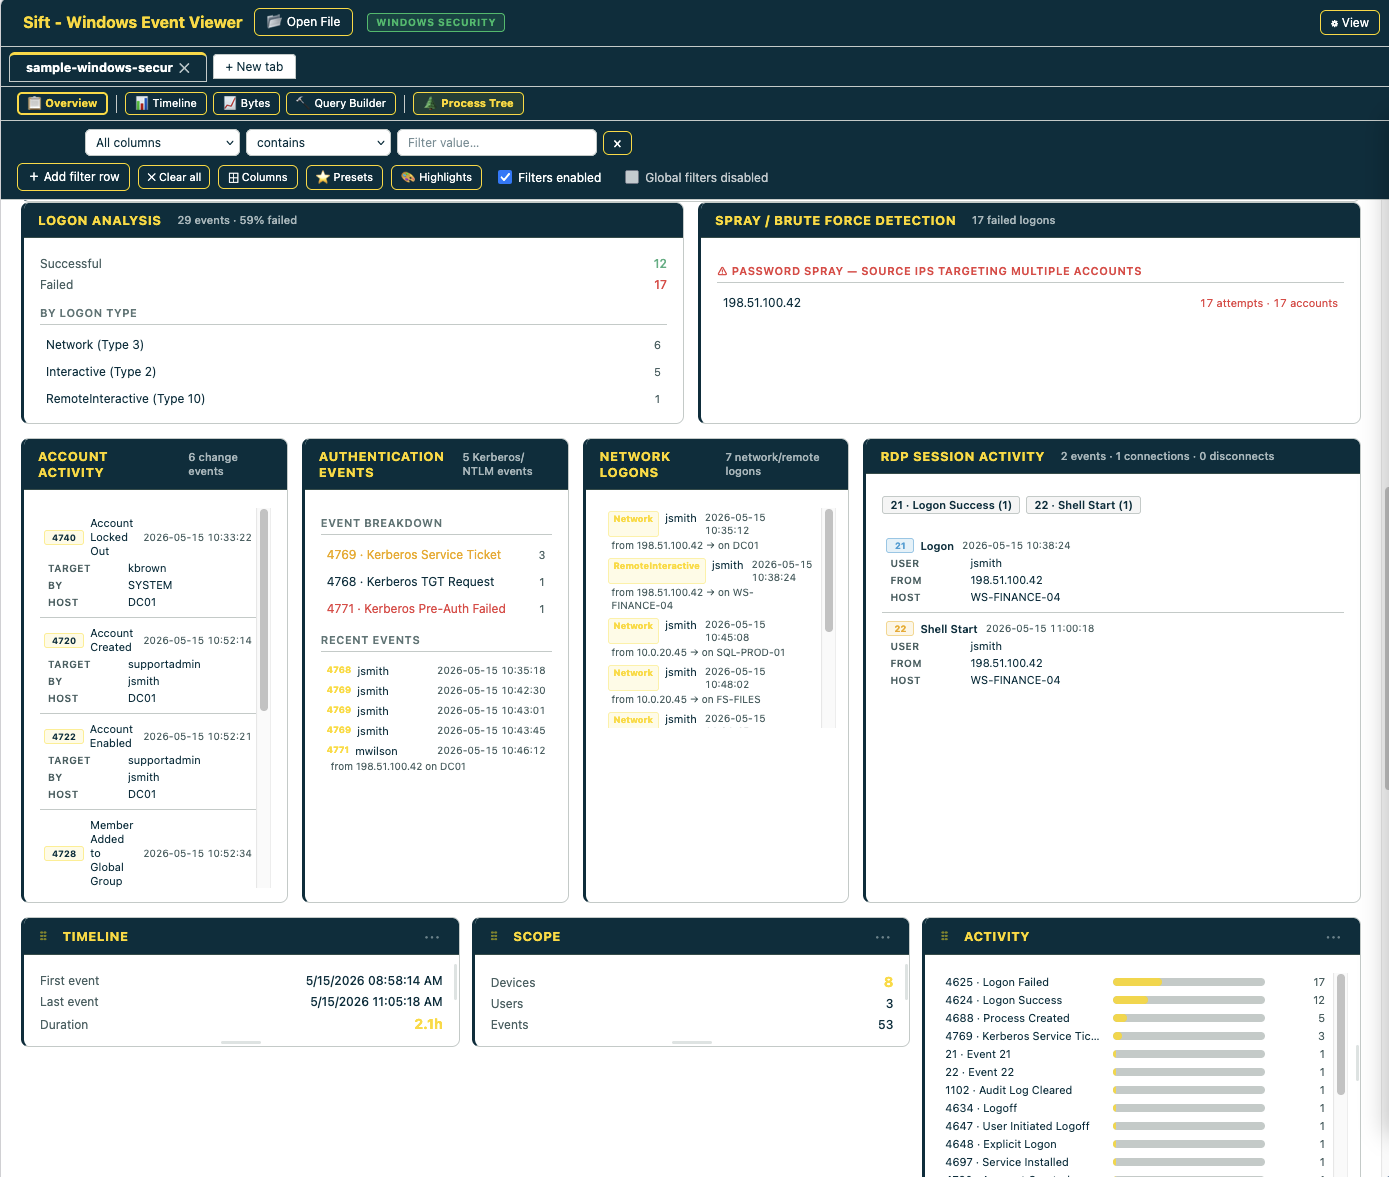Screen dimensions: 1389x1177
Task: Select recent 4768 jsmith event
Action: tap(436, 671)
